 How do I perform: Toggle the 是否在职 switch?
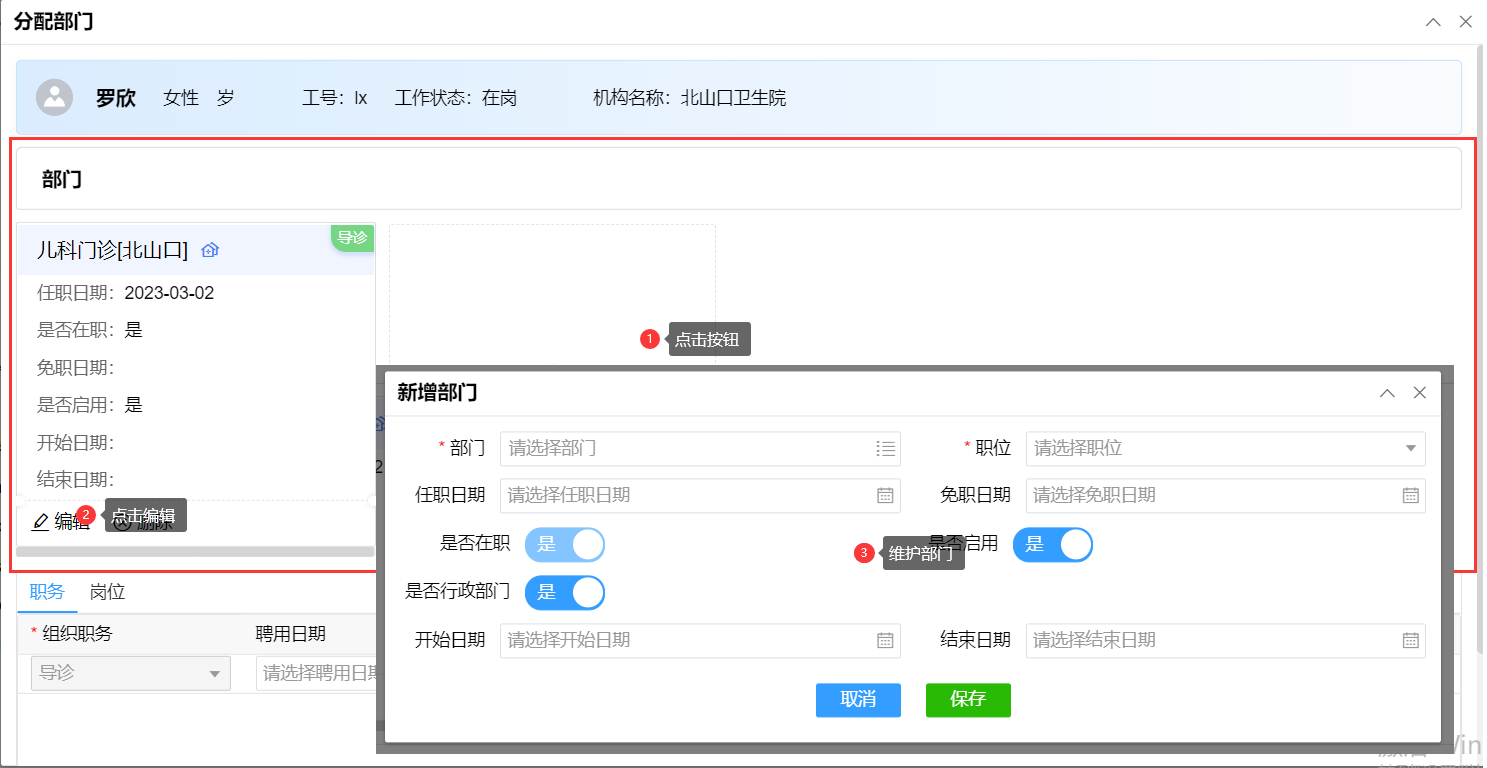point(565,545)
